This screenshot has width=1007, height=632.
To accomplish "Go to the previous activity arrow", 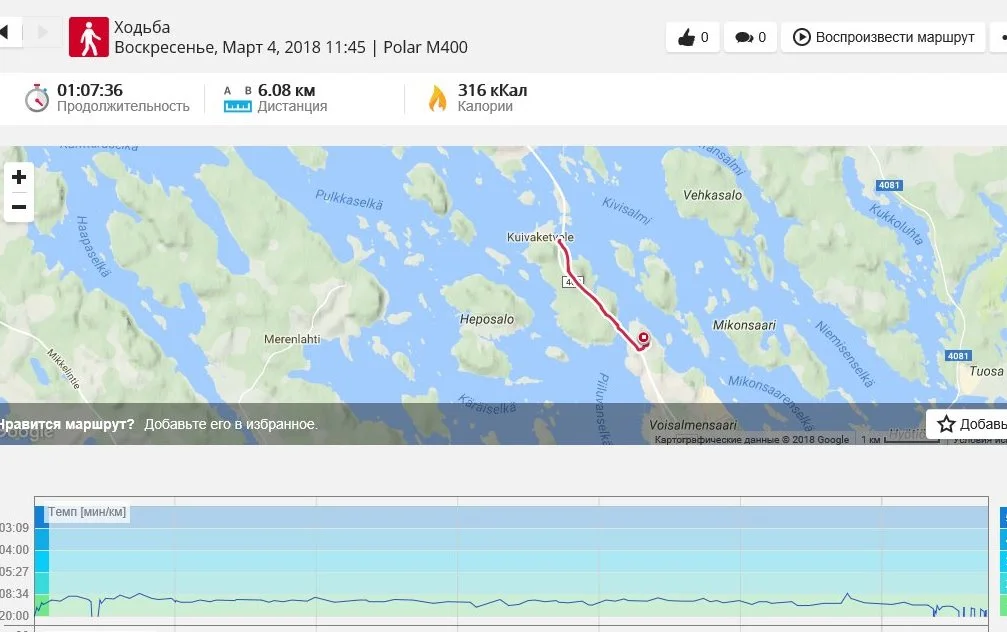I will click(5, 32).
